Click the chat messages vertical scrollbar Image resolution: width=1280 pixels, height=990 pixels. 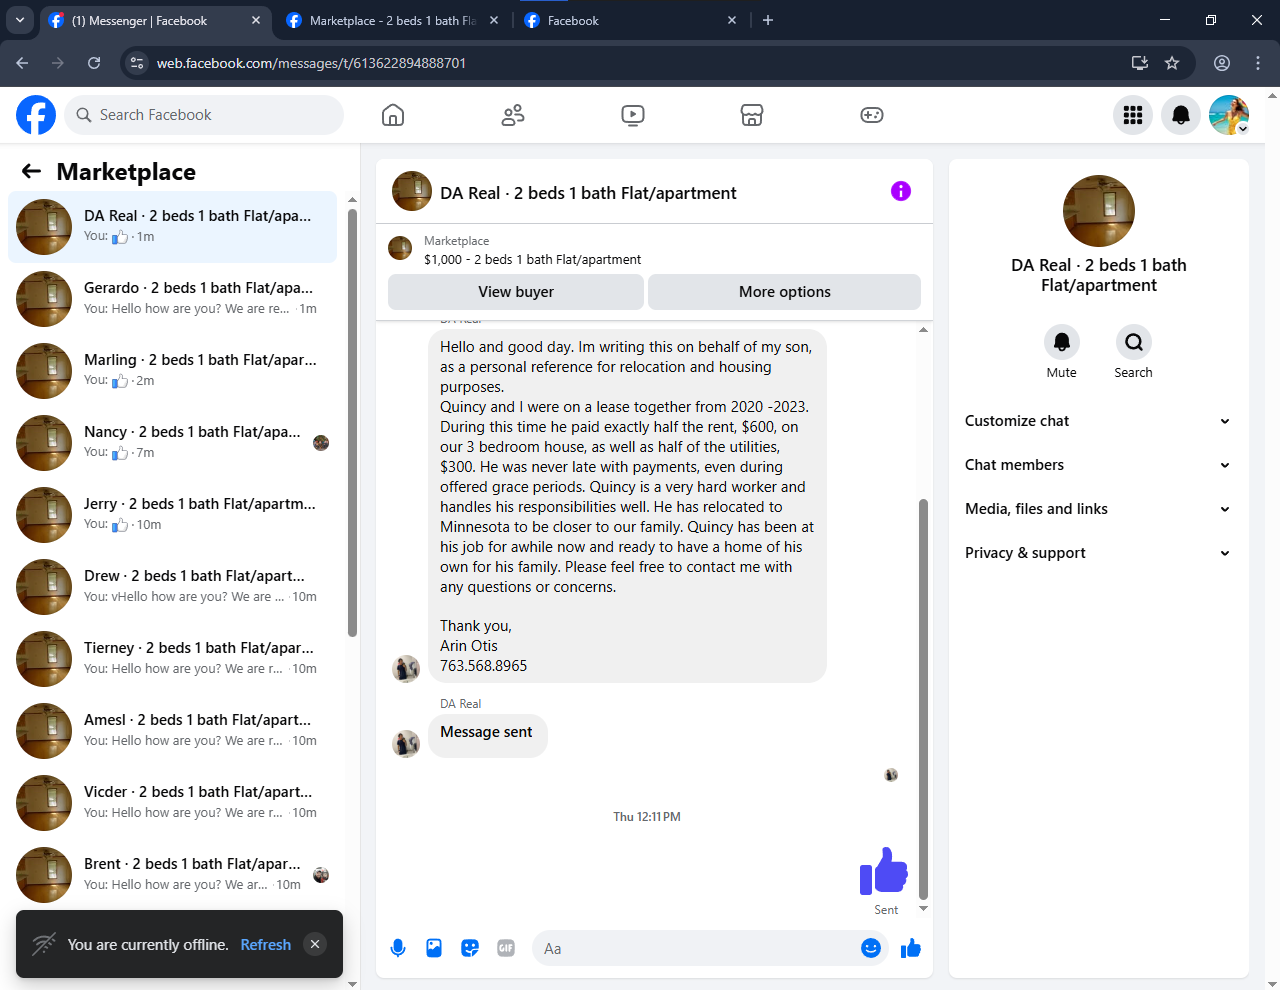click(923, 700)
